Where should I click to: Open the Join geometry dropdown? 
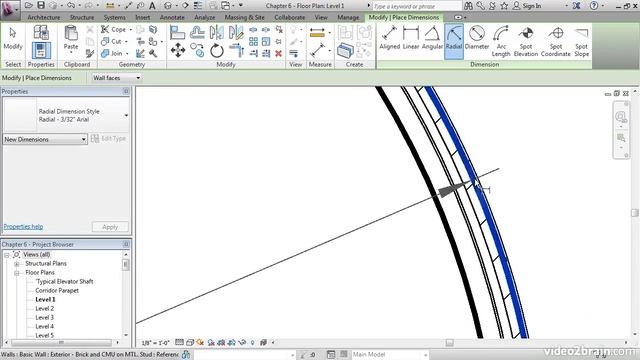point(127,53)
